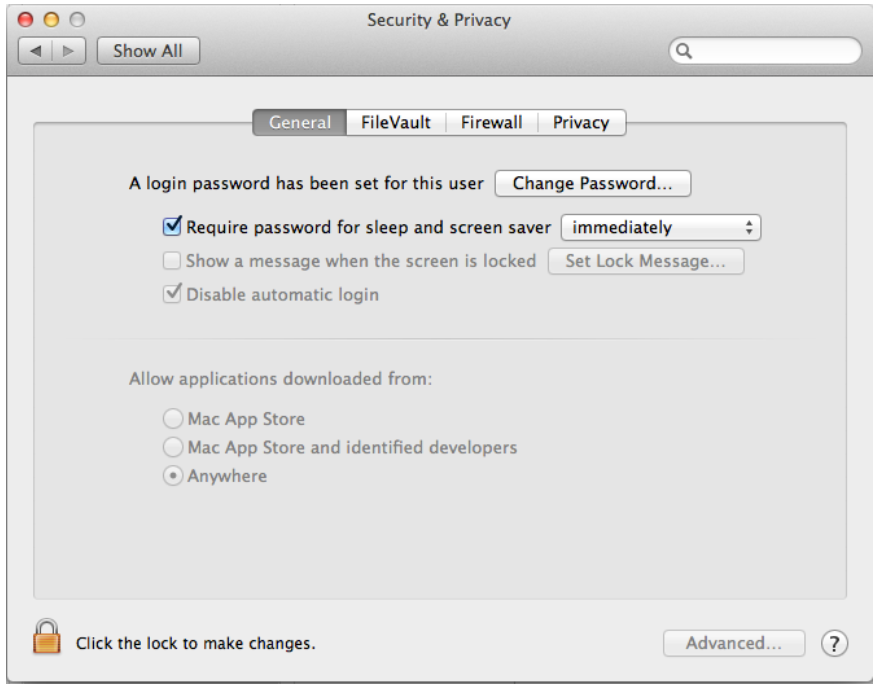
Task: Select the Anywhere radio option
Action: (173, 476)
